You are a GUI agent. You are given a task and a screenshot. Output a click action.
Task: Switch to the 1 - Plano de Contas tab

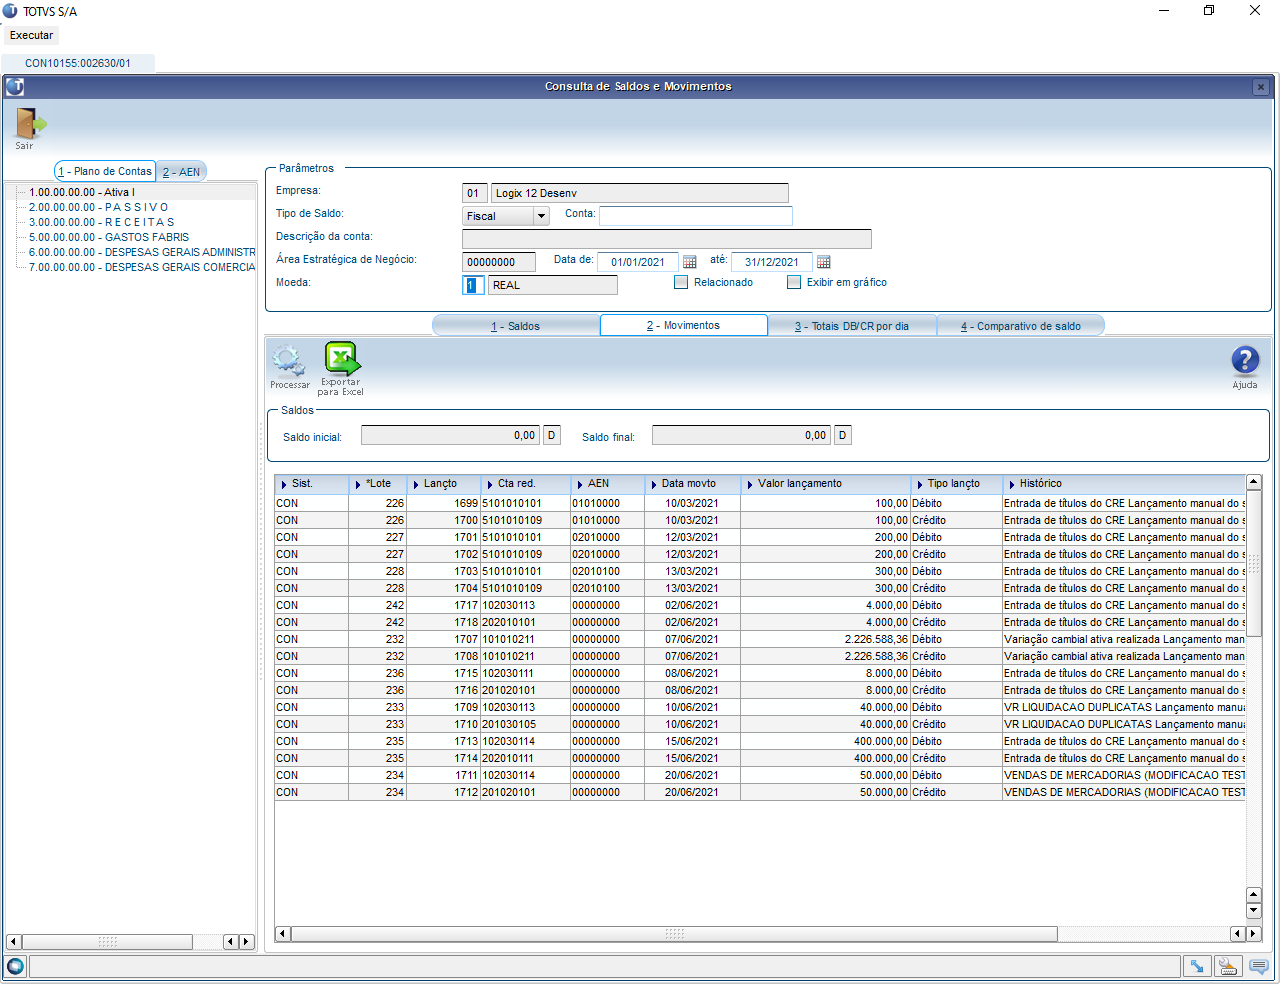pos(105,171)
